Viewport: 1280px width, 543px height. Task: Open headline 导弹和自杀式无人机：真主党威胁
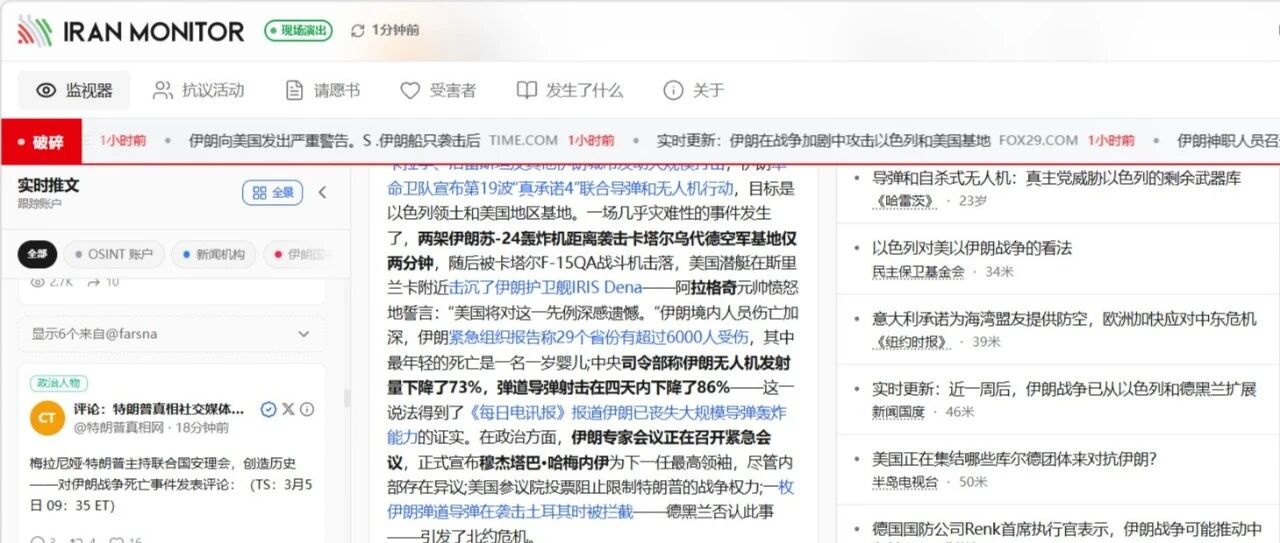pyautogui.click(x=1056, y=179)
